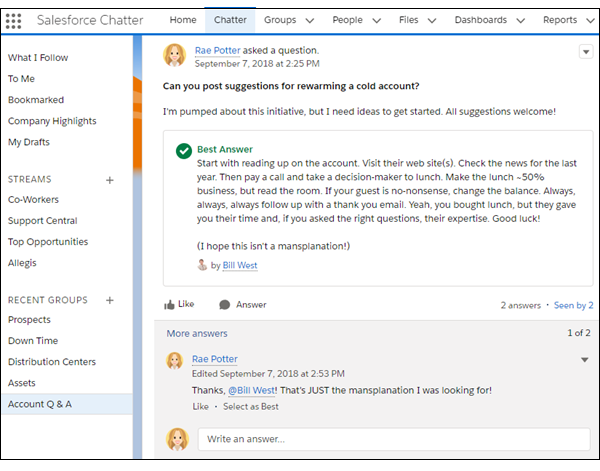Click the 1 of 2 answers counter
Image resolution: width=600 pixels, height=471 pixels.
point(578,333)
